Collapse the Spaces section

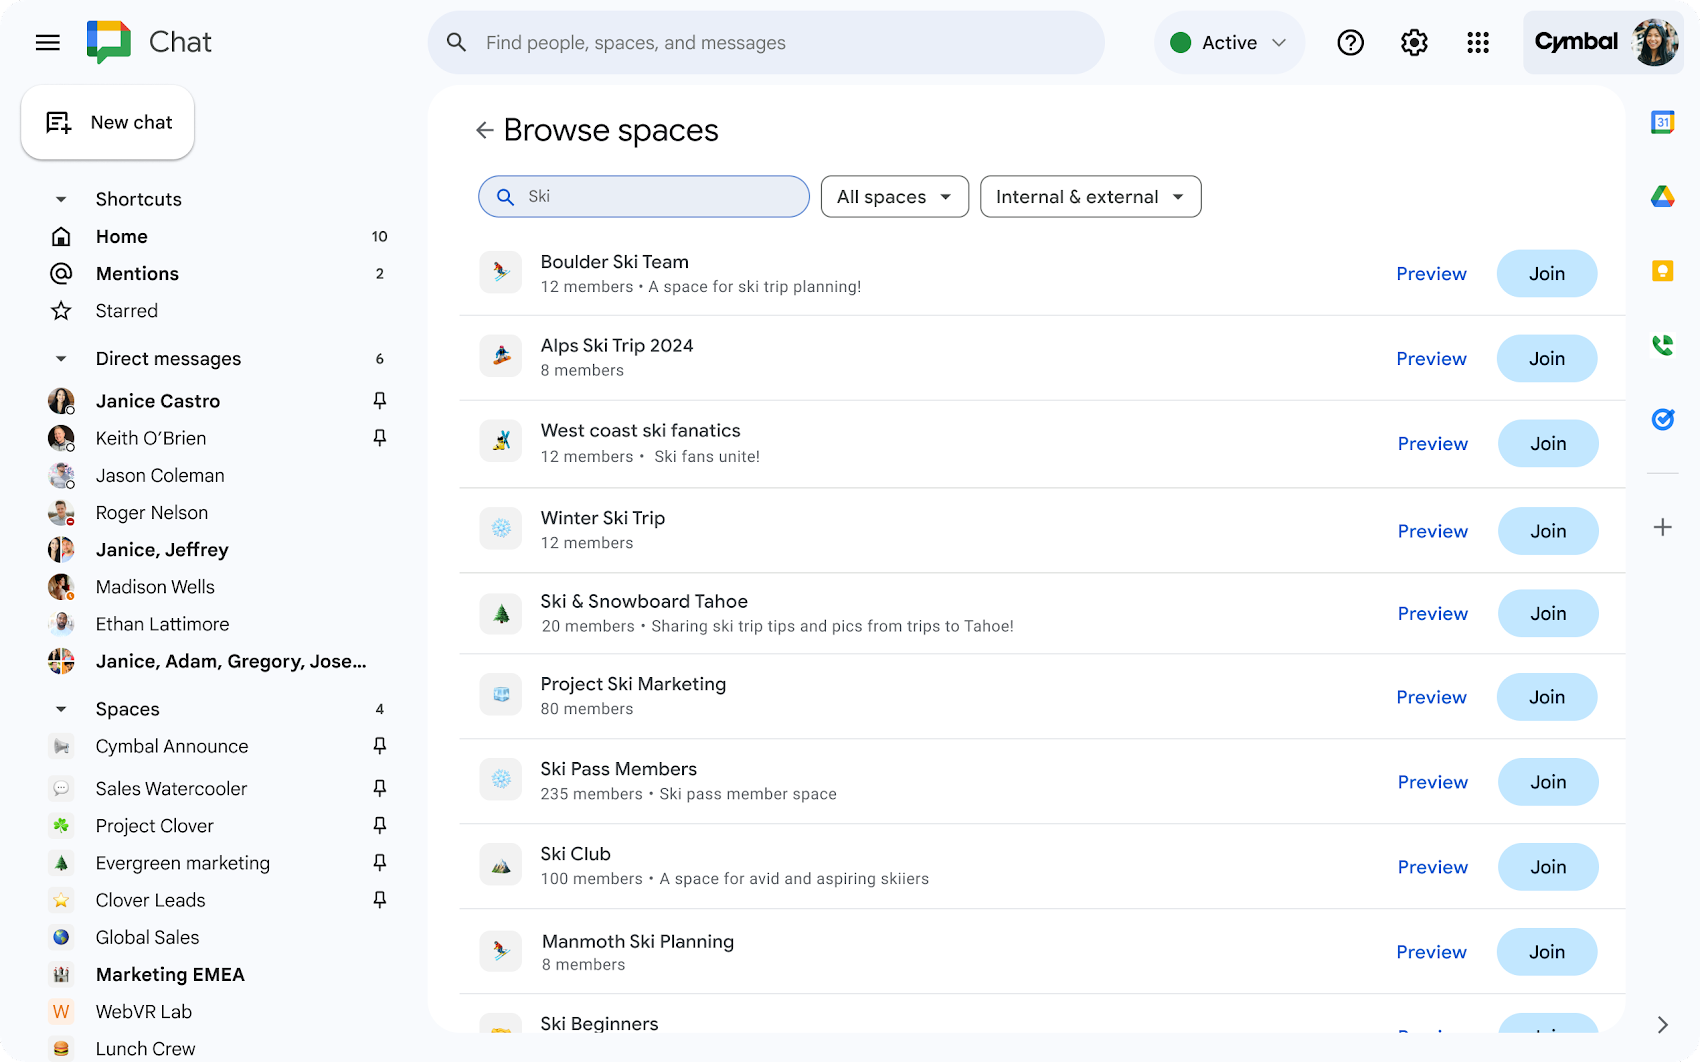point(61,709)
